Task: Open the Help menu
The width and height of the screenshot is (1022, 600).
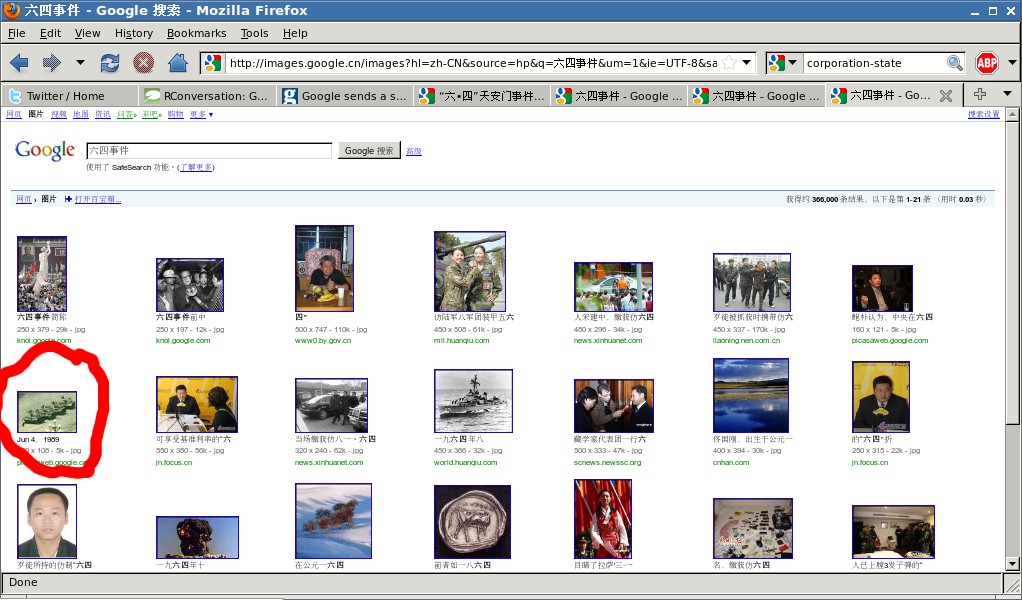Action: [x=295, y=33]
